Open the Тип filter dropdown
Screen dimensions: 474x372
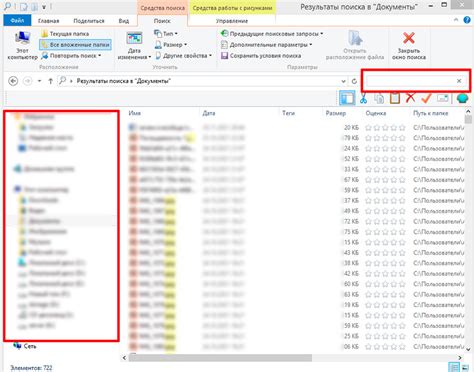click(166, 34)
